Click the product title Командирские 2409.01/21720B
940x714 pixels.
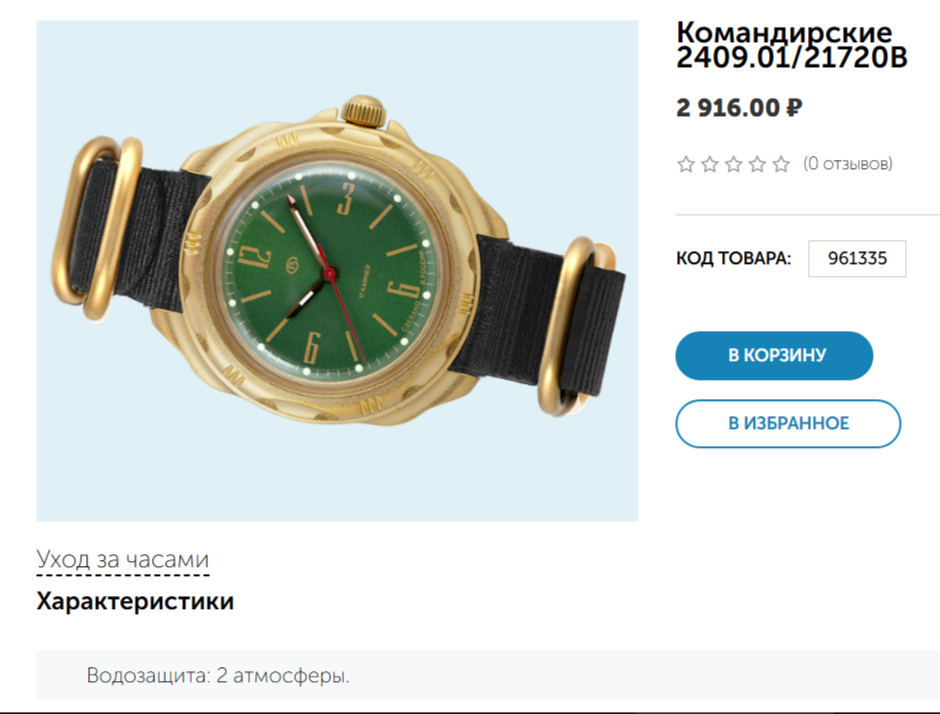[791, 45]
